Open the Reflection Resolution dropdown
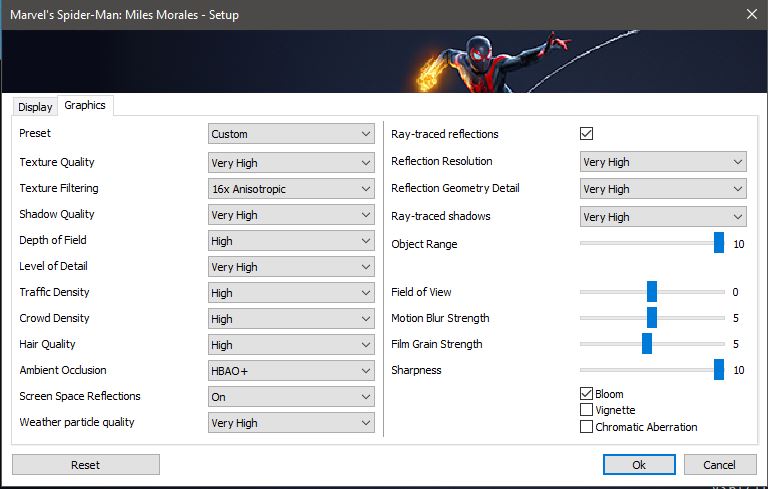This screenshot has height=489, width=768. [663, 162]
